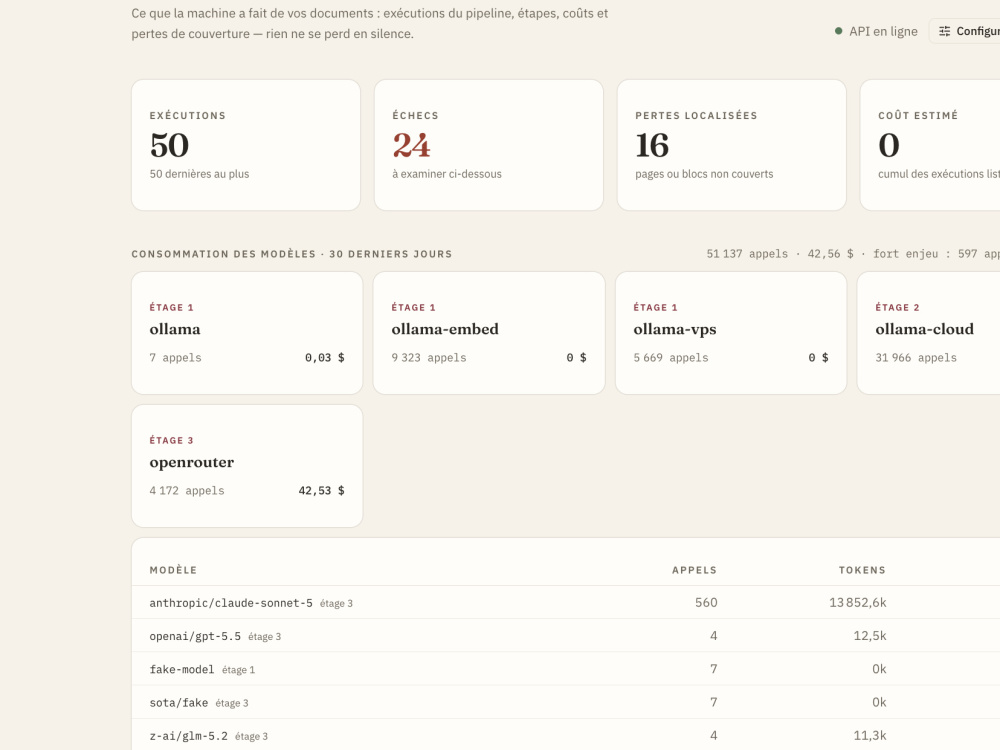Click the green API en ligne status dot
The image size is (1000, 750).
(839, 31)
